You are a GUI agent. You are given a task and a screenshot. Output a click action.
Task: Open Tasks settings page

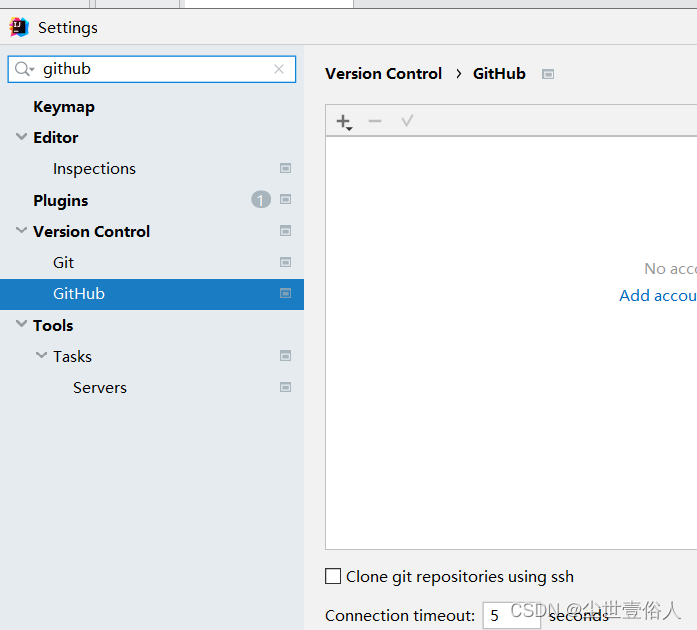click(72, 357)
